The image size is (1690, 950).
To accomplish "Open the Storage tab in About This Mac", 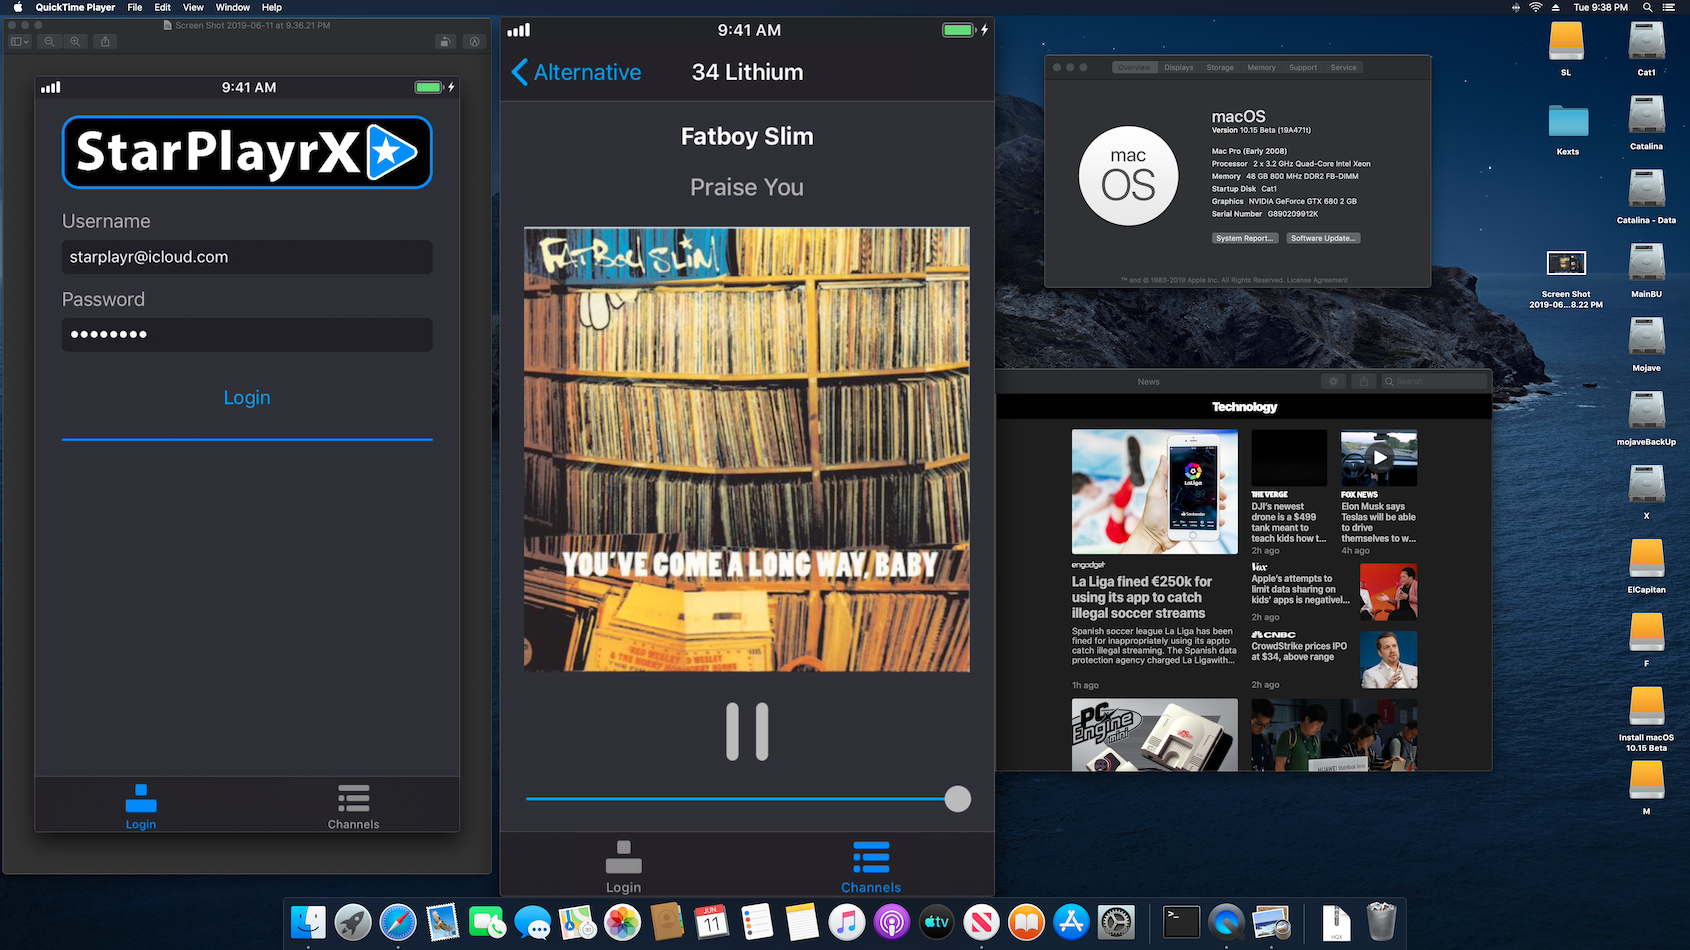I will 1220,67.
